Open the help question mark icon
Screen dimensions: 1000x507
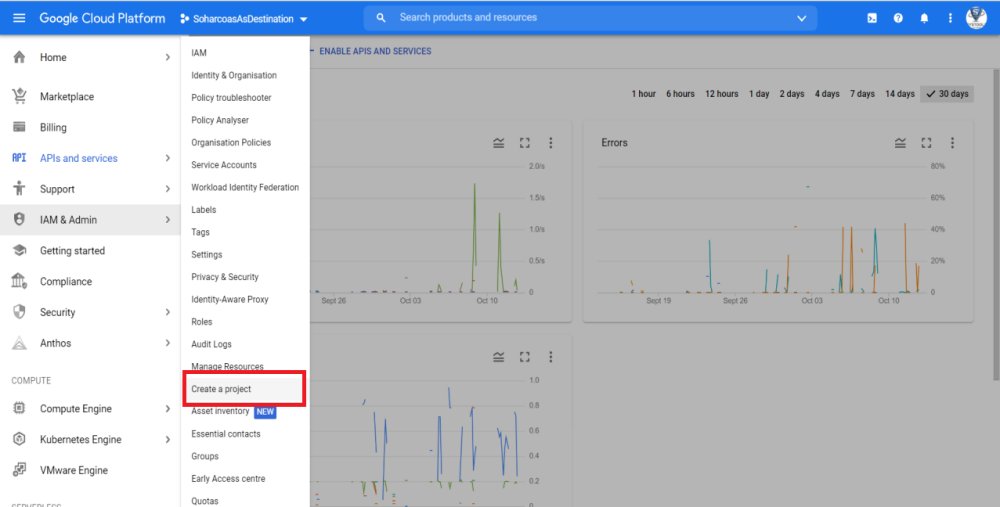pos(898,18)
